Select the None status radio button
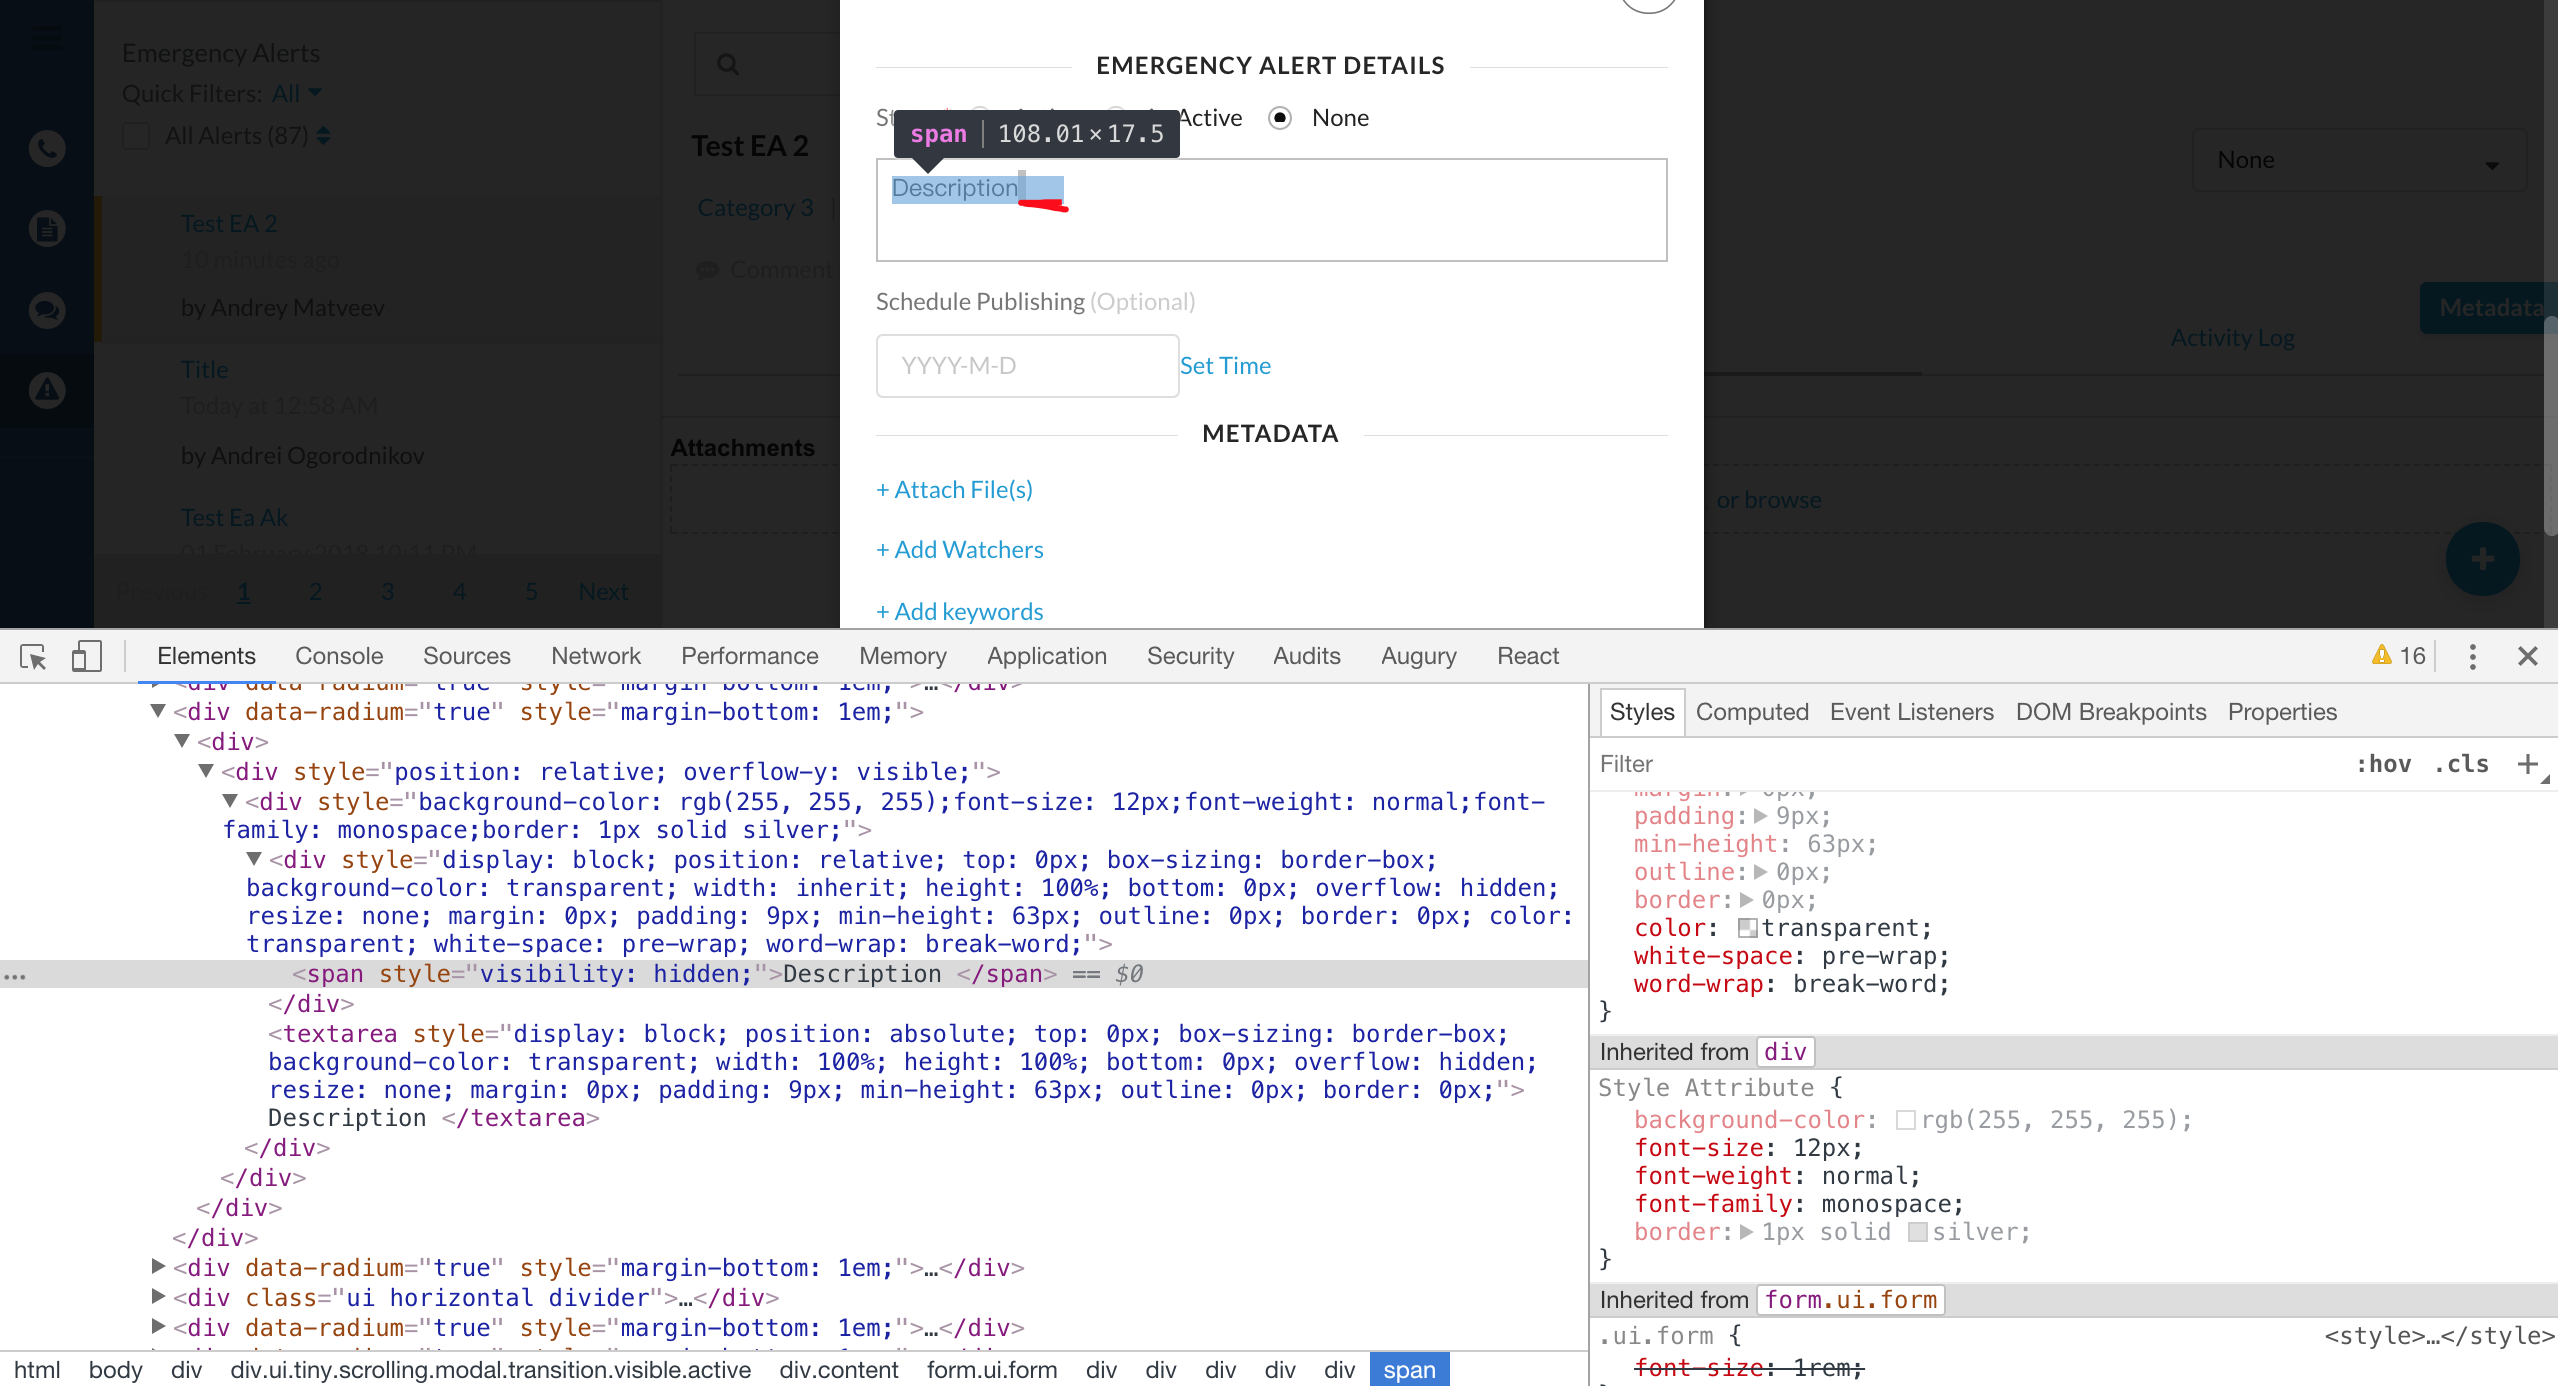Screen dimensions: 2558x1386 pos(1280,117)
